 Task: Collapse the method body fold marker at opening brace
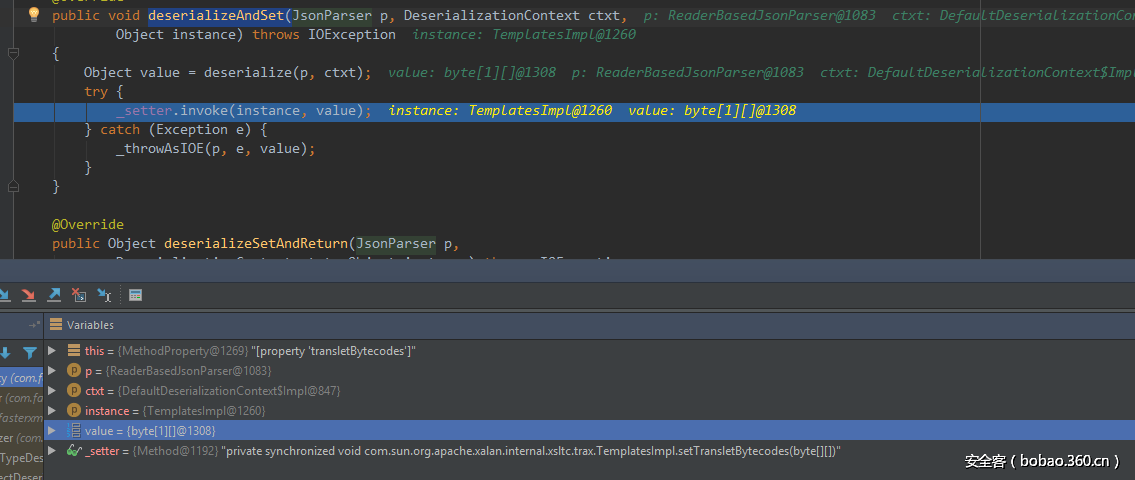coord(13,54)
